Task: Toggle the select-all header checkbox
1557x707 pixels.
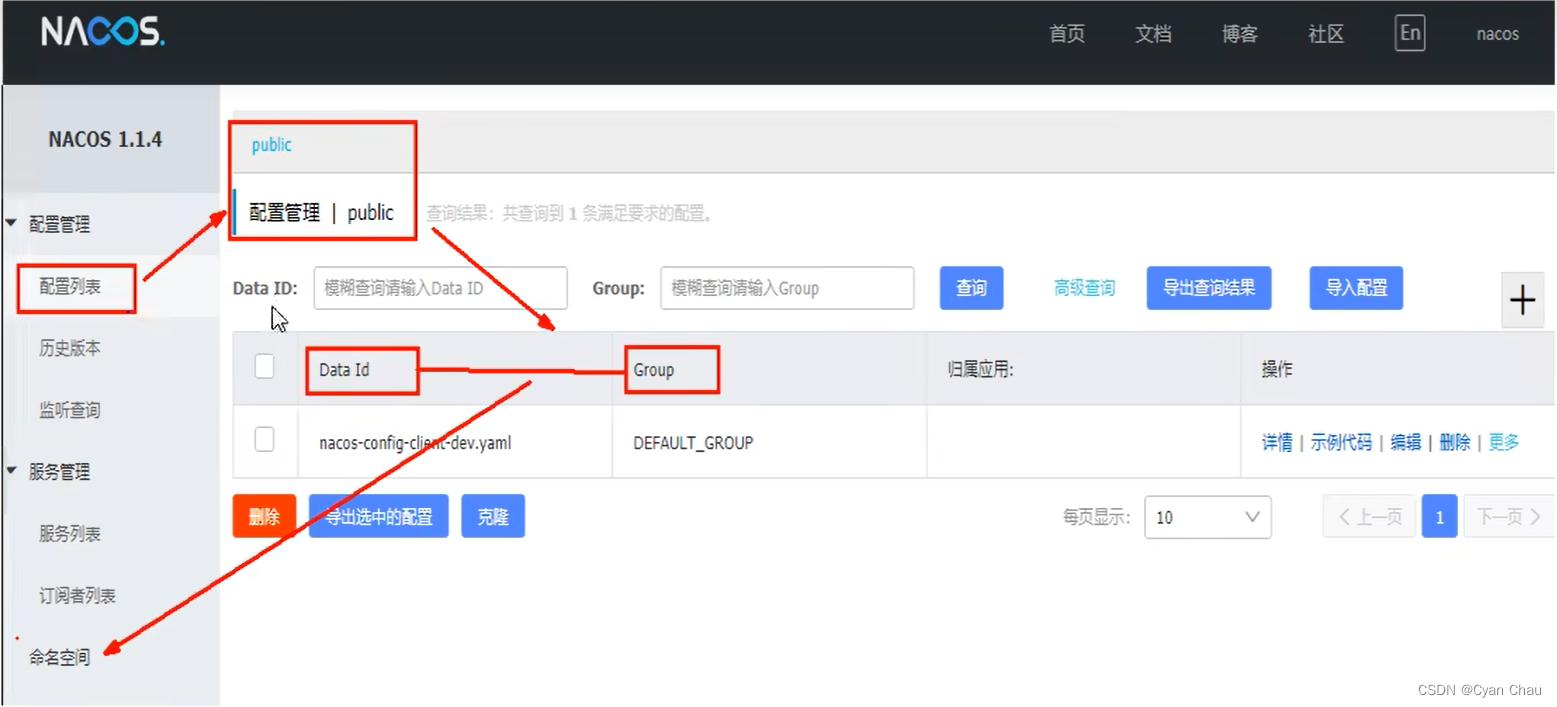Action: [x=264, y=367]
